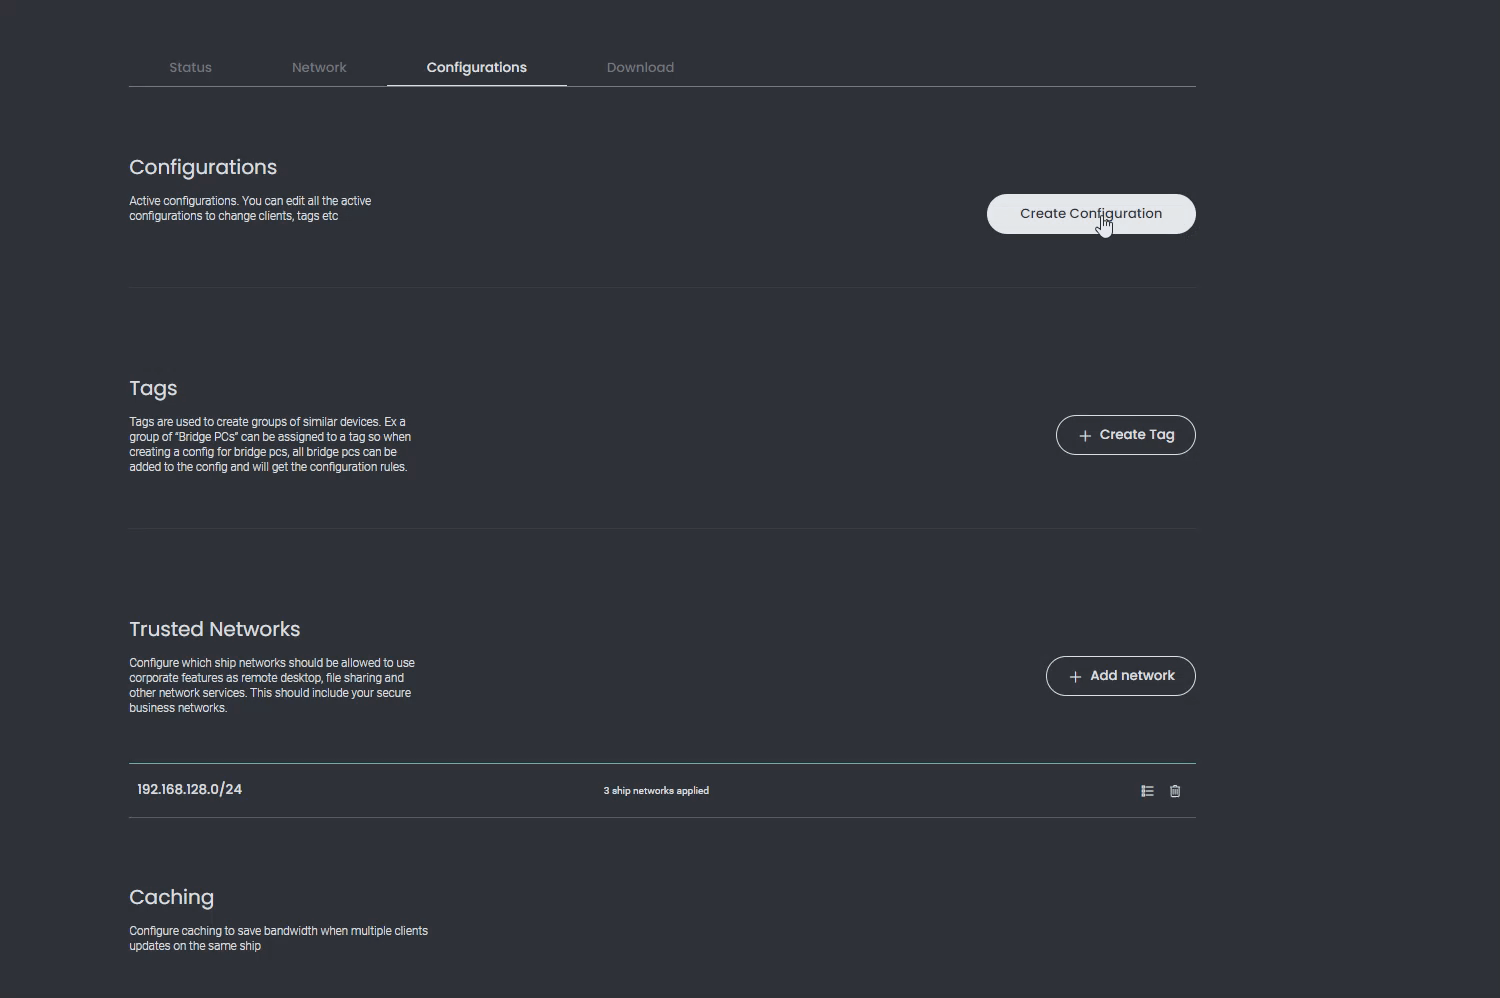The image size is (1500, 998).
Task: Click the plus icon inside the Create Tag button
Action: 1085,436
